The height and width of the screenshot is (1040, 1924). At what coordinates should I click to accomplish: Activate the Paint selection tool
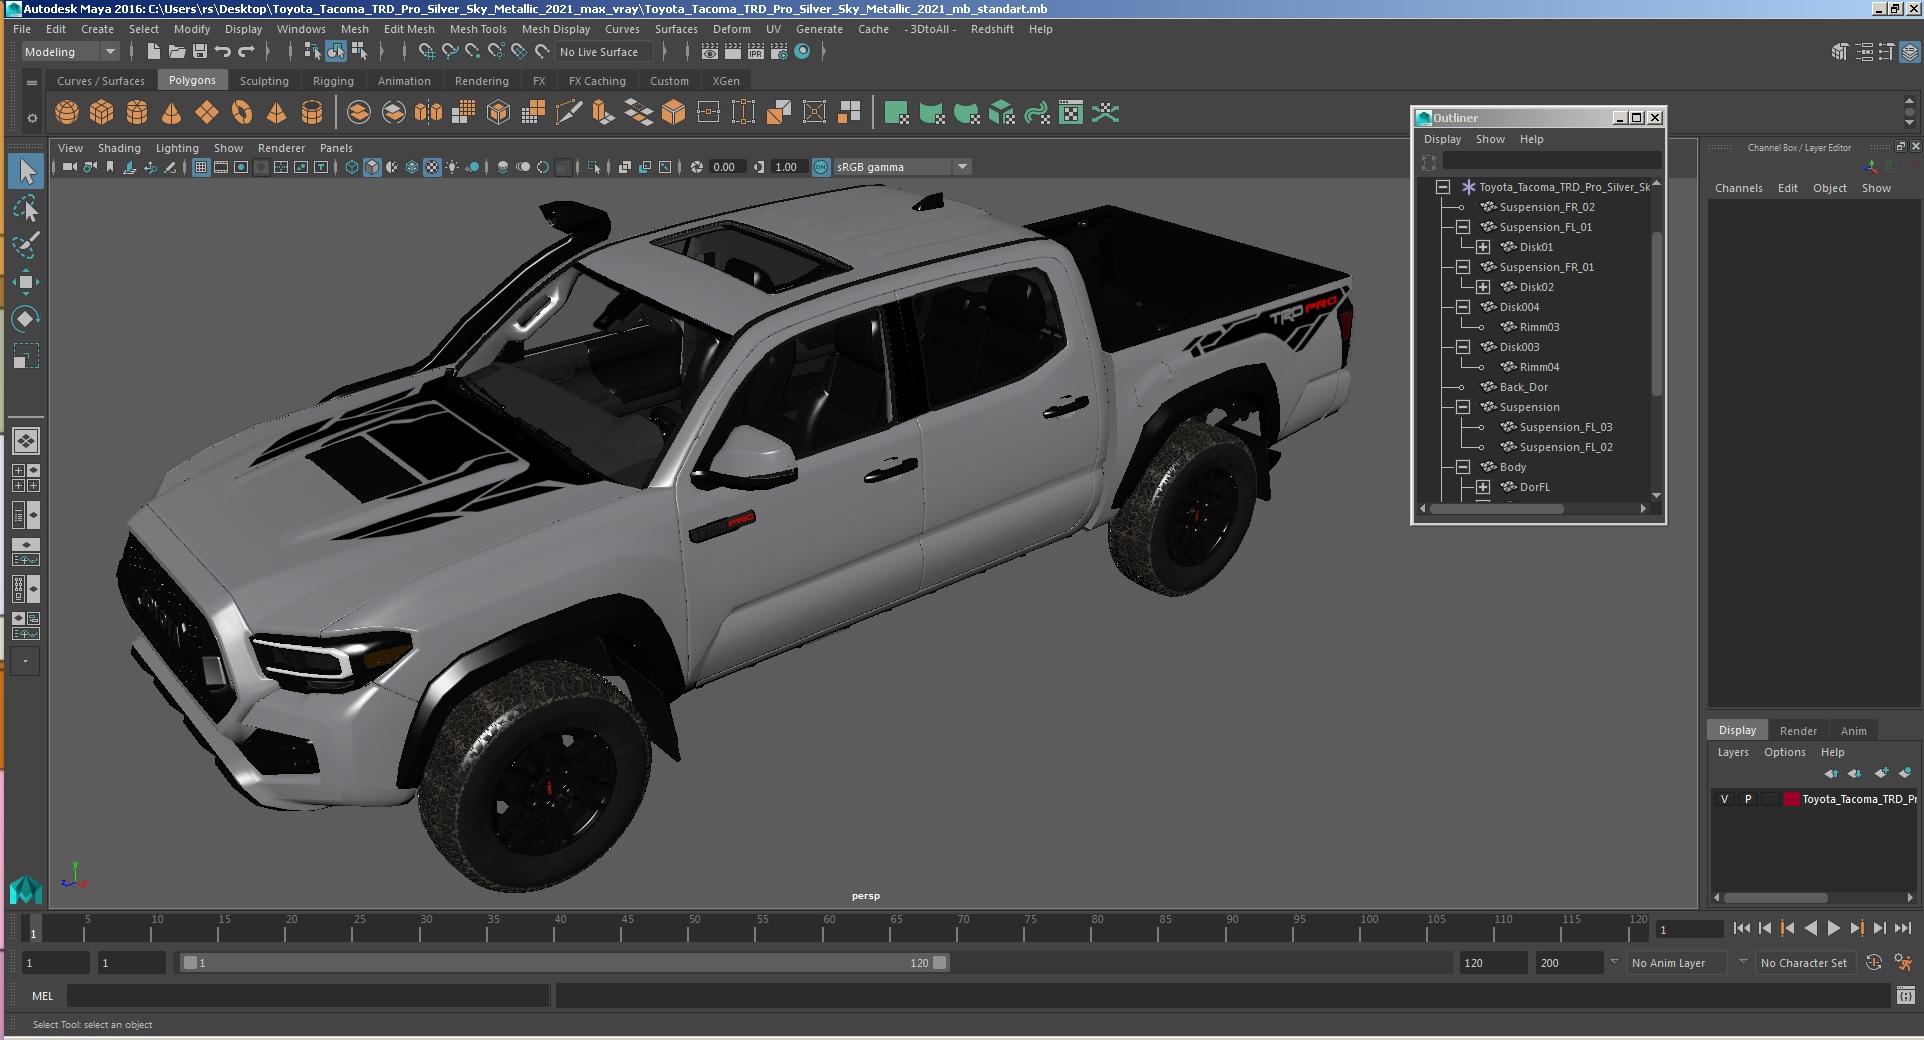26,245
